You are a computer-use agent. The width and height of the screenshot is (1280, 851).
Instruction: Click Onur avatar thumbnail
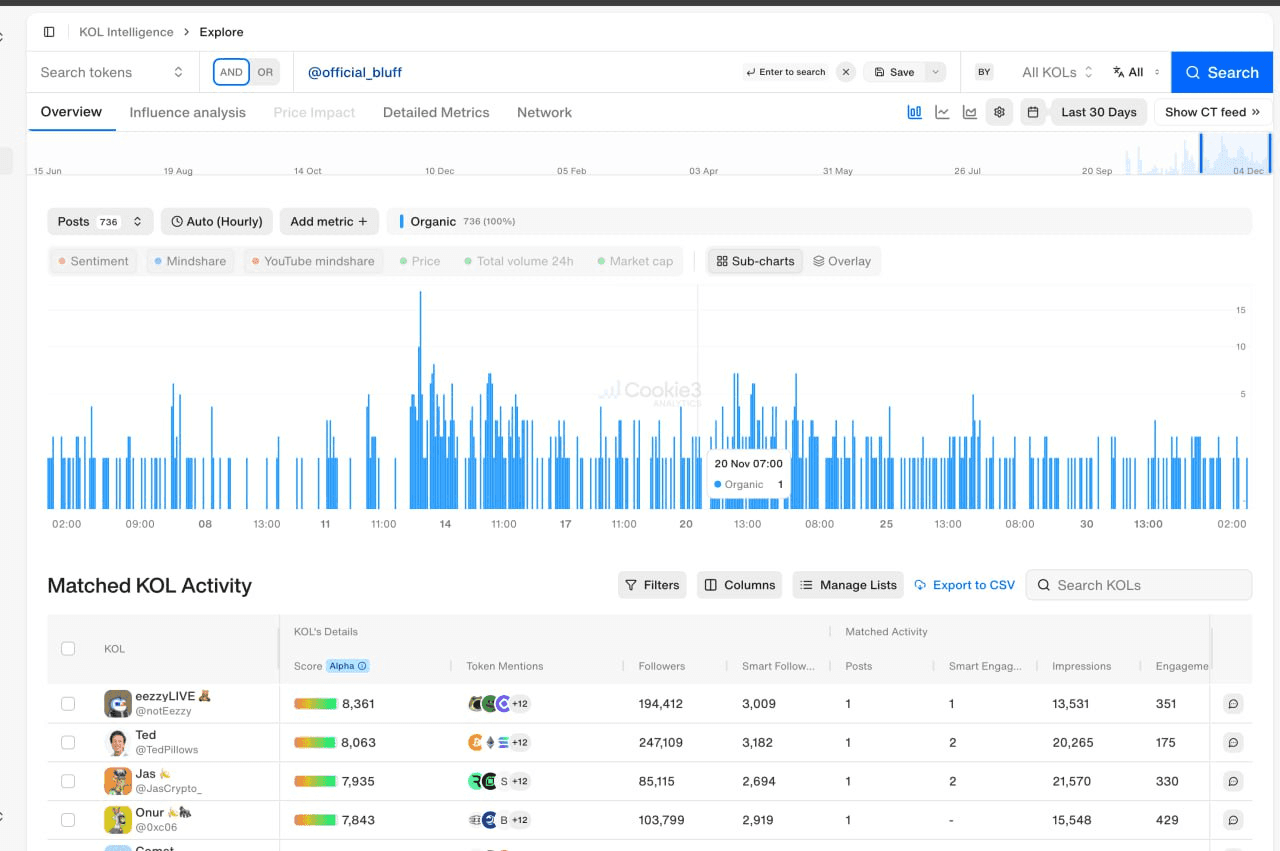coord(118,820)
